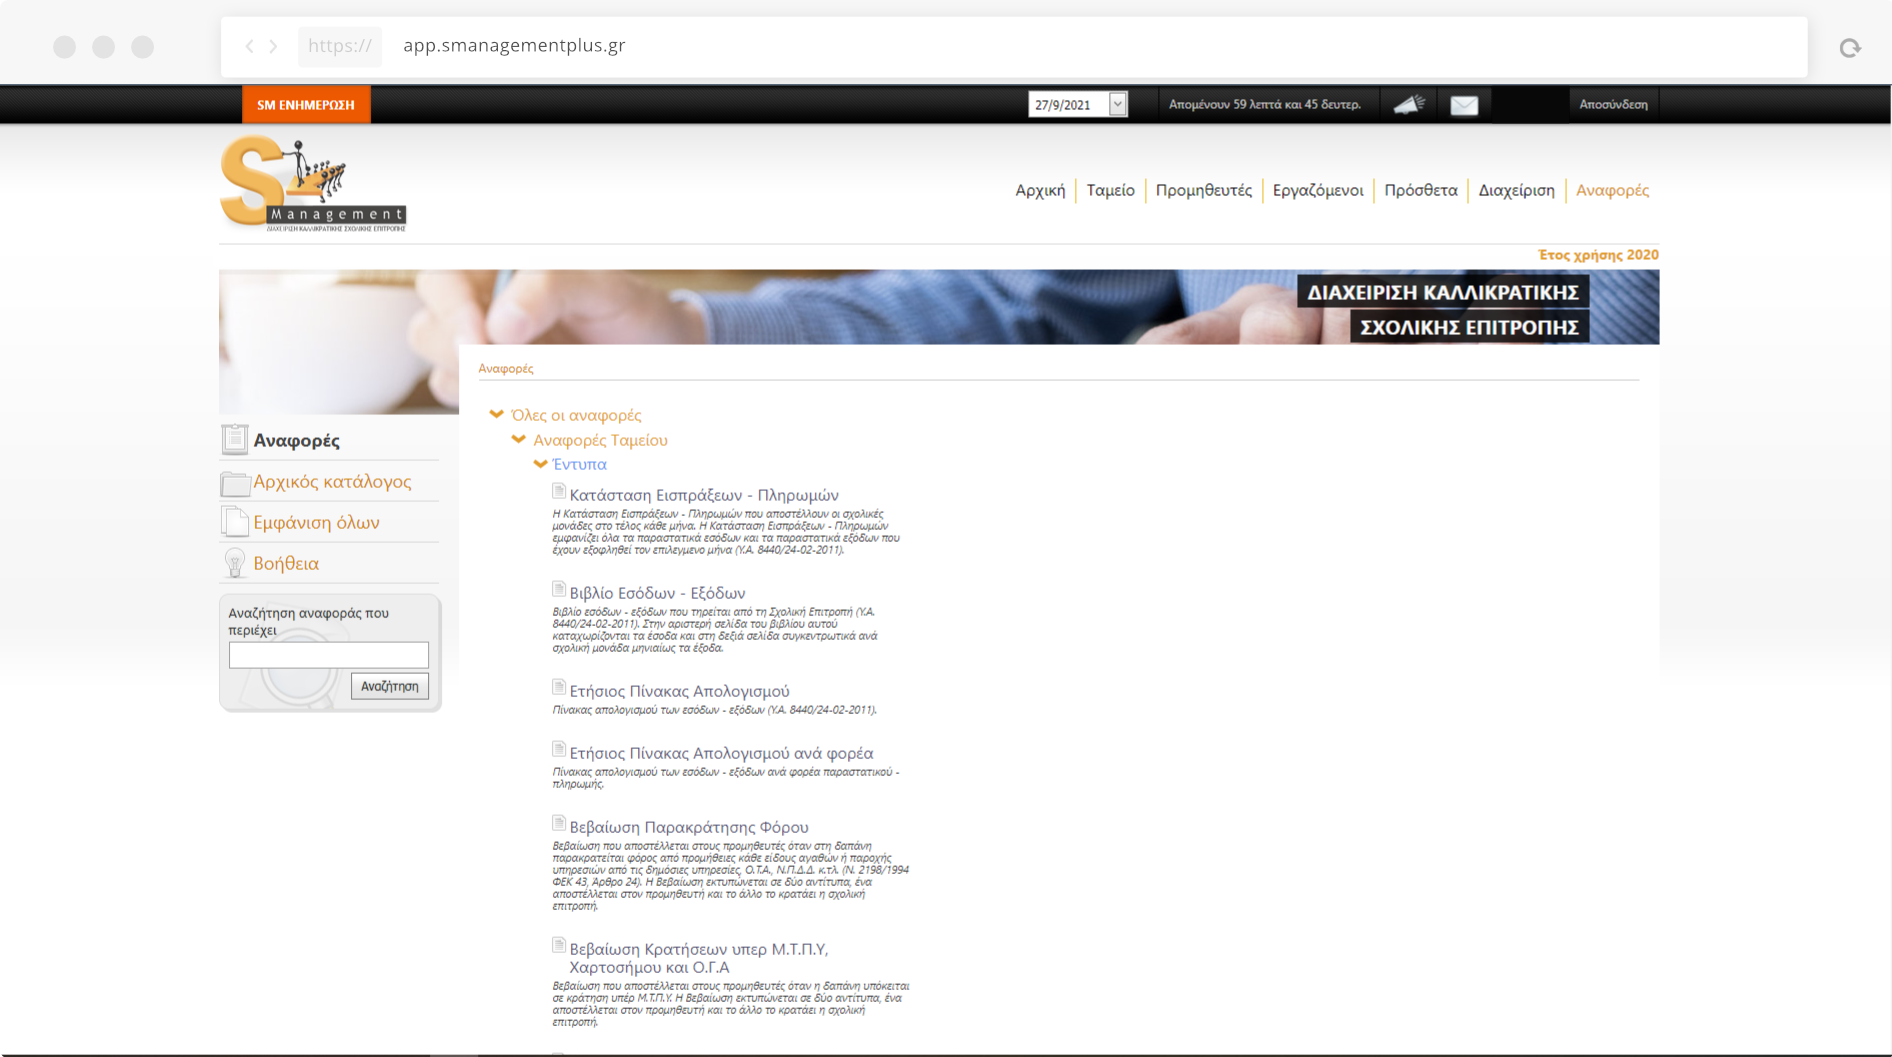The height and width of the screenshot is (1057, 1892).
Task: Click the folder icon beside Αρχικός κατάλογος
Action: 235,483
